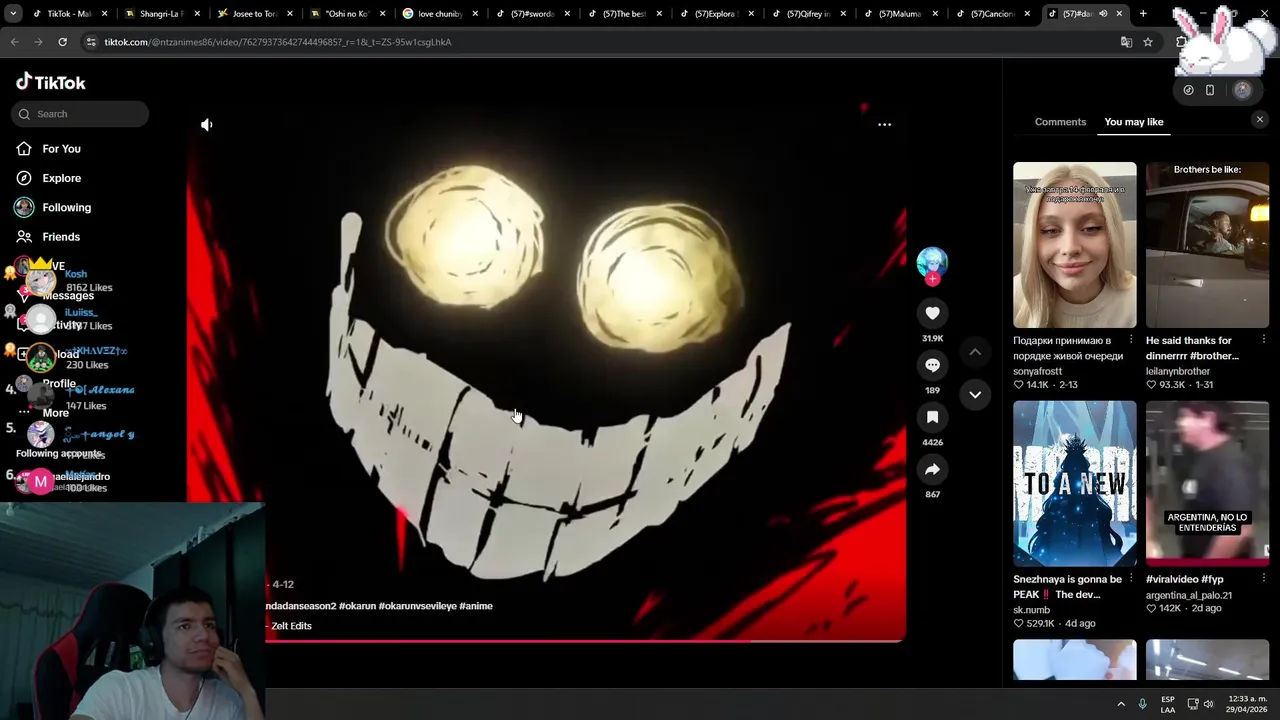Open comments via speech bubble icon
The height and width of the screenshot is (720, 1280).
tap(932, 365)
